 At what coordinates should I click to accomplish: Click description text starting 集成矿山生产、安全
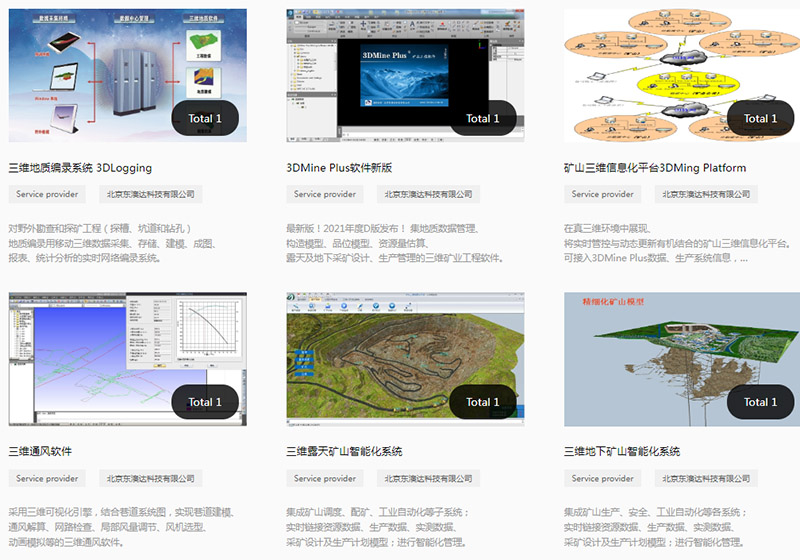[656, 527]
